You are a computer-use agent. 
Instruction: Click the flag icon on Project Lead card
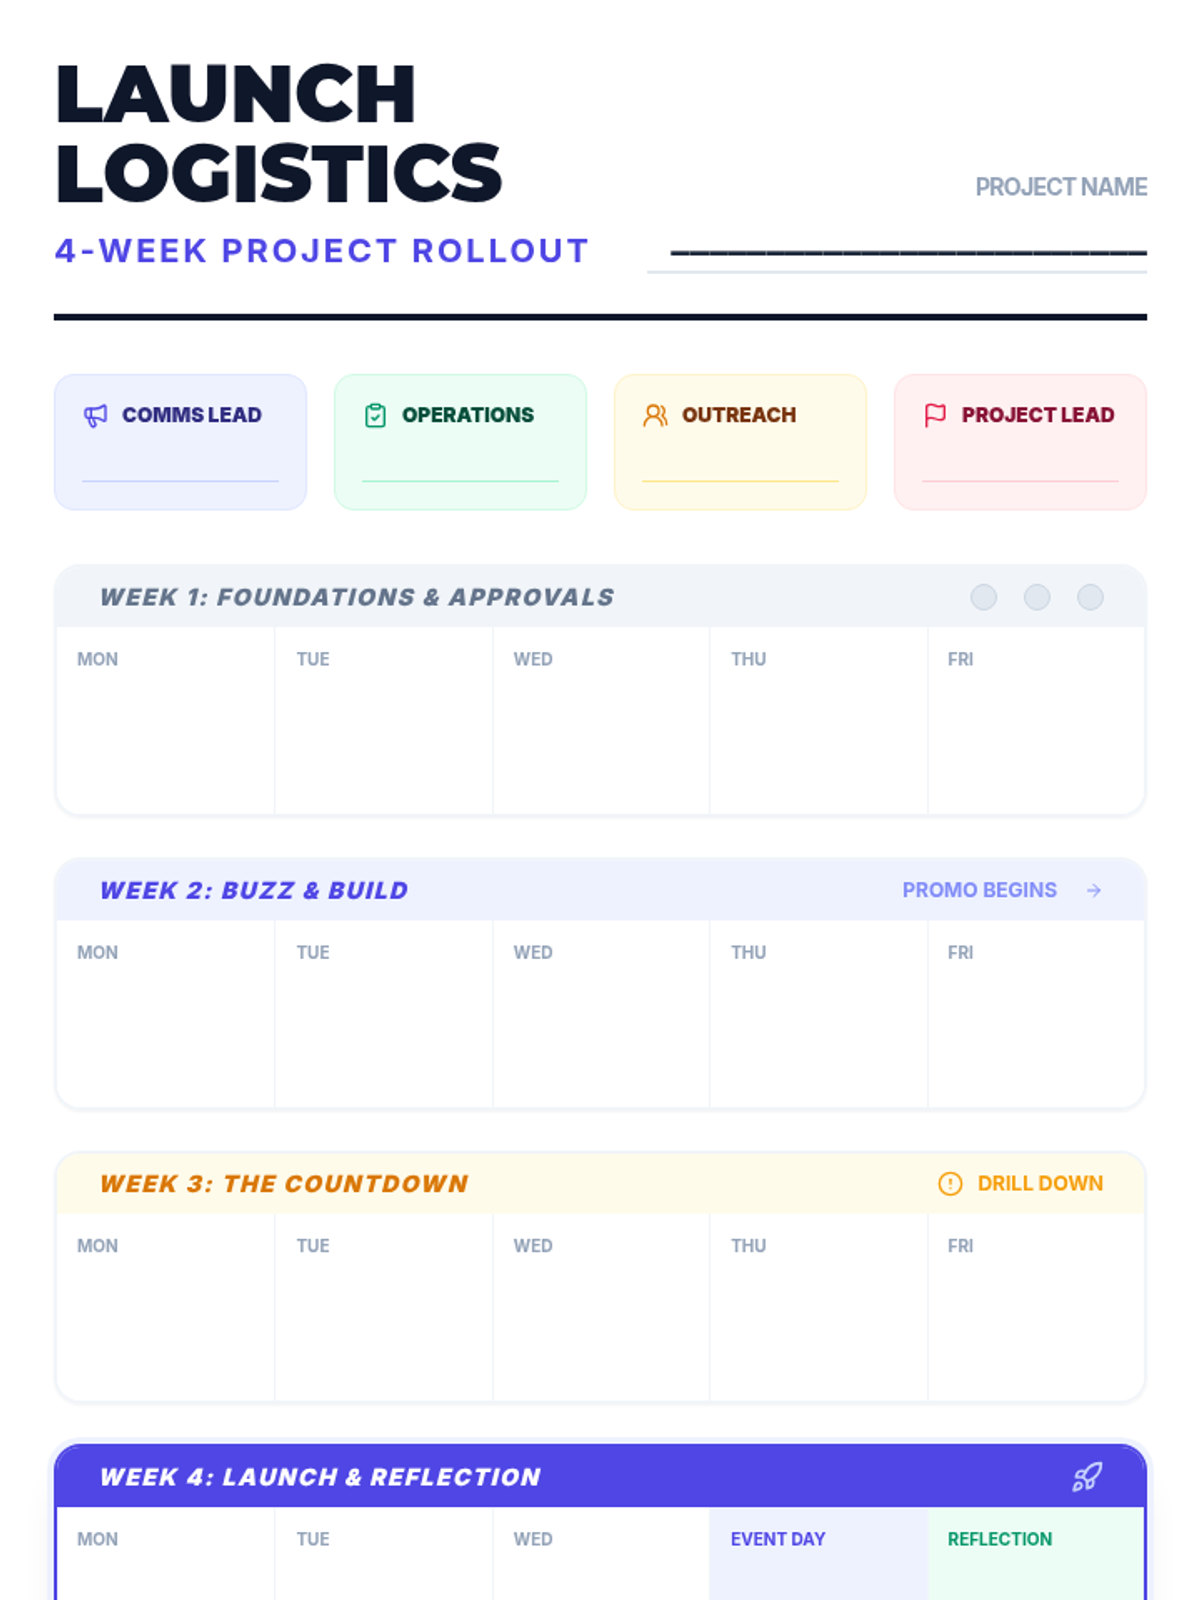[935, 415]
